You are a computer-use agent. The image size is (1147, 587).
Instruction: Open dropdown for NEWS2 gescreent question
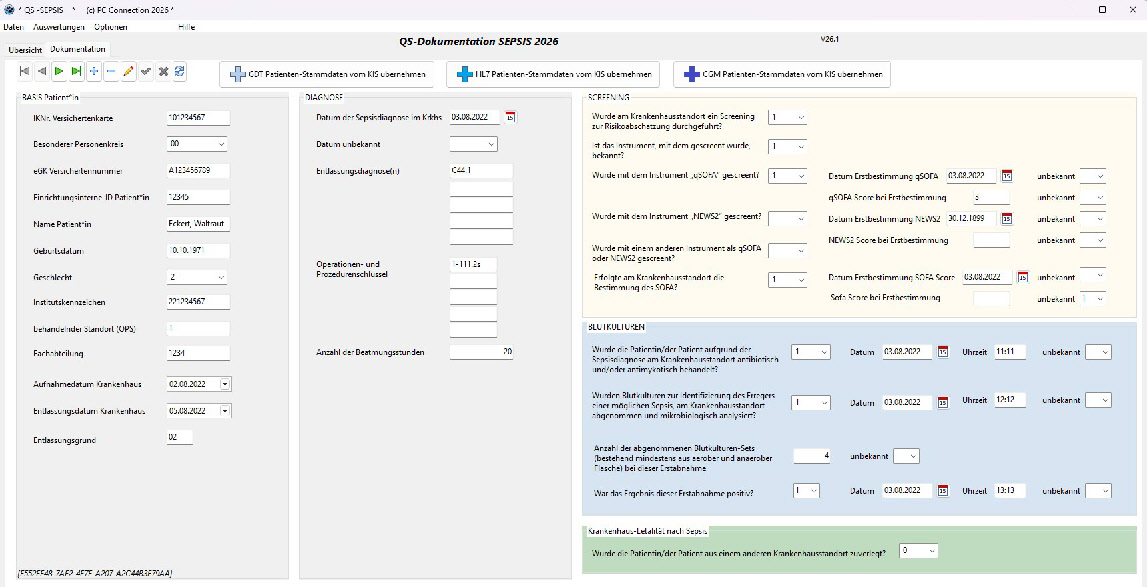[801, 218]
